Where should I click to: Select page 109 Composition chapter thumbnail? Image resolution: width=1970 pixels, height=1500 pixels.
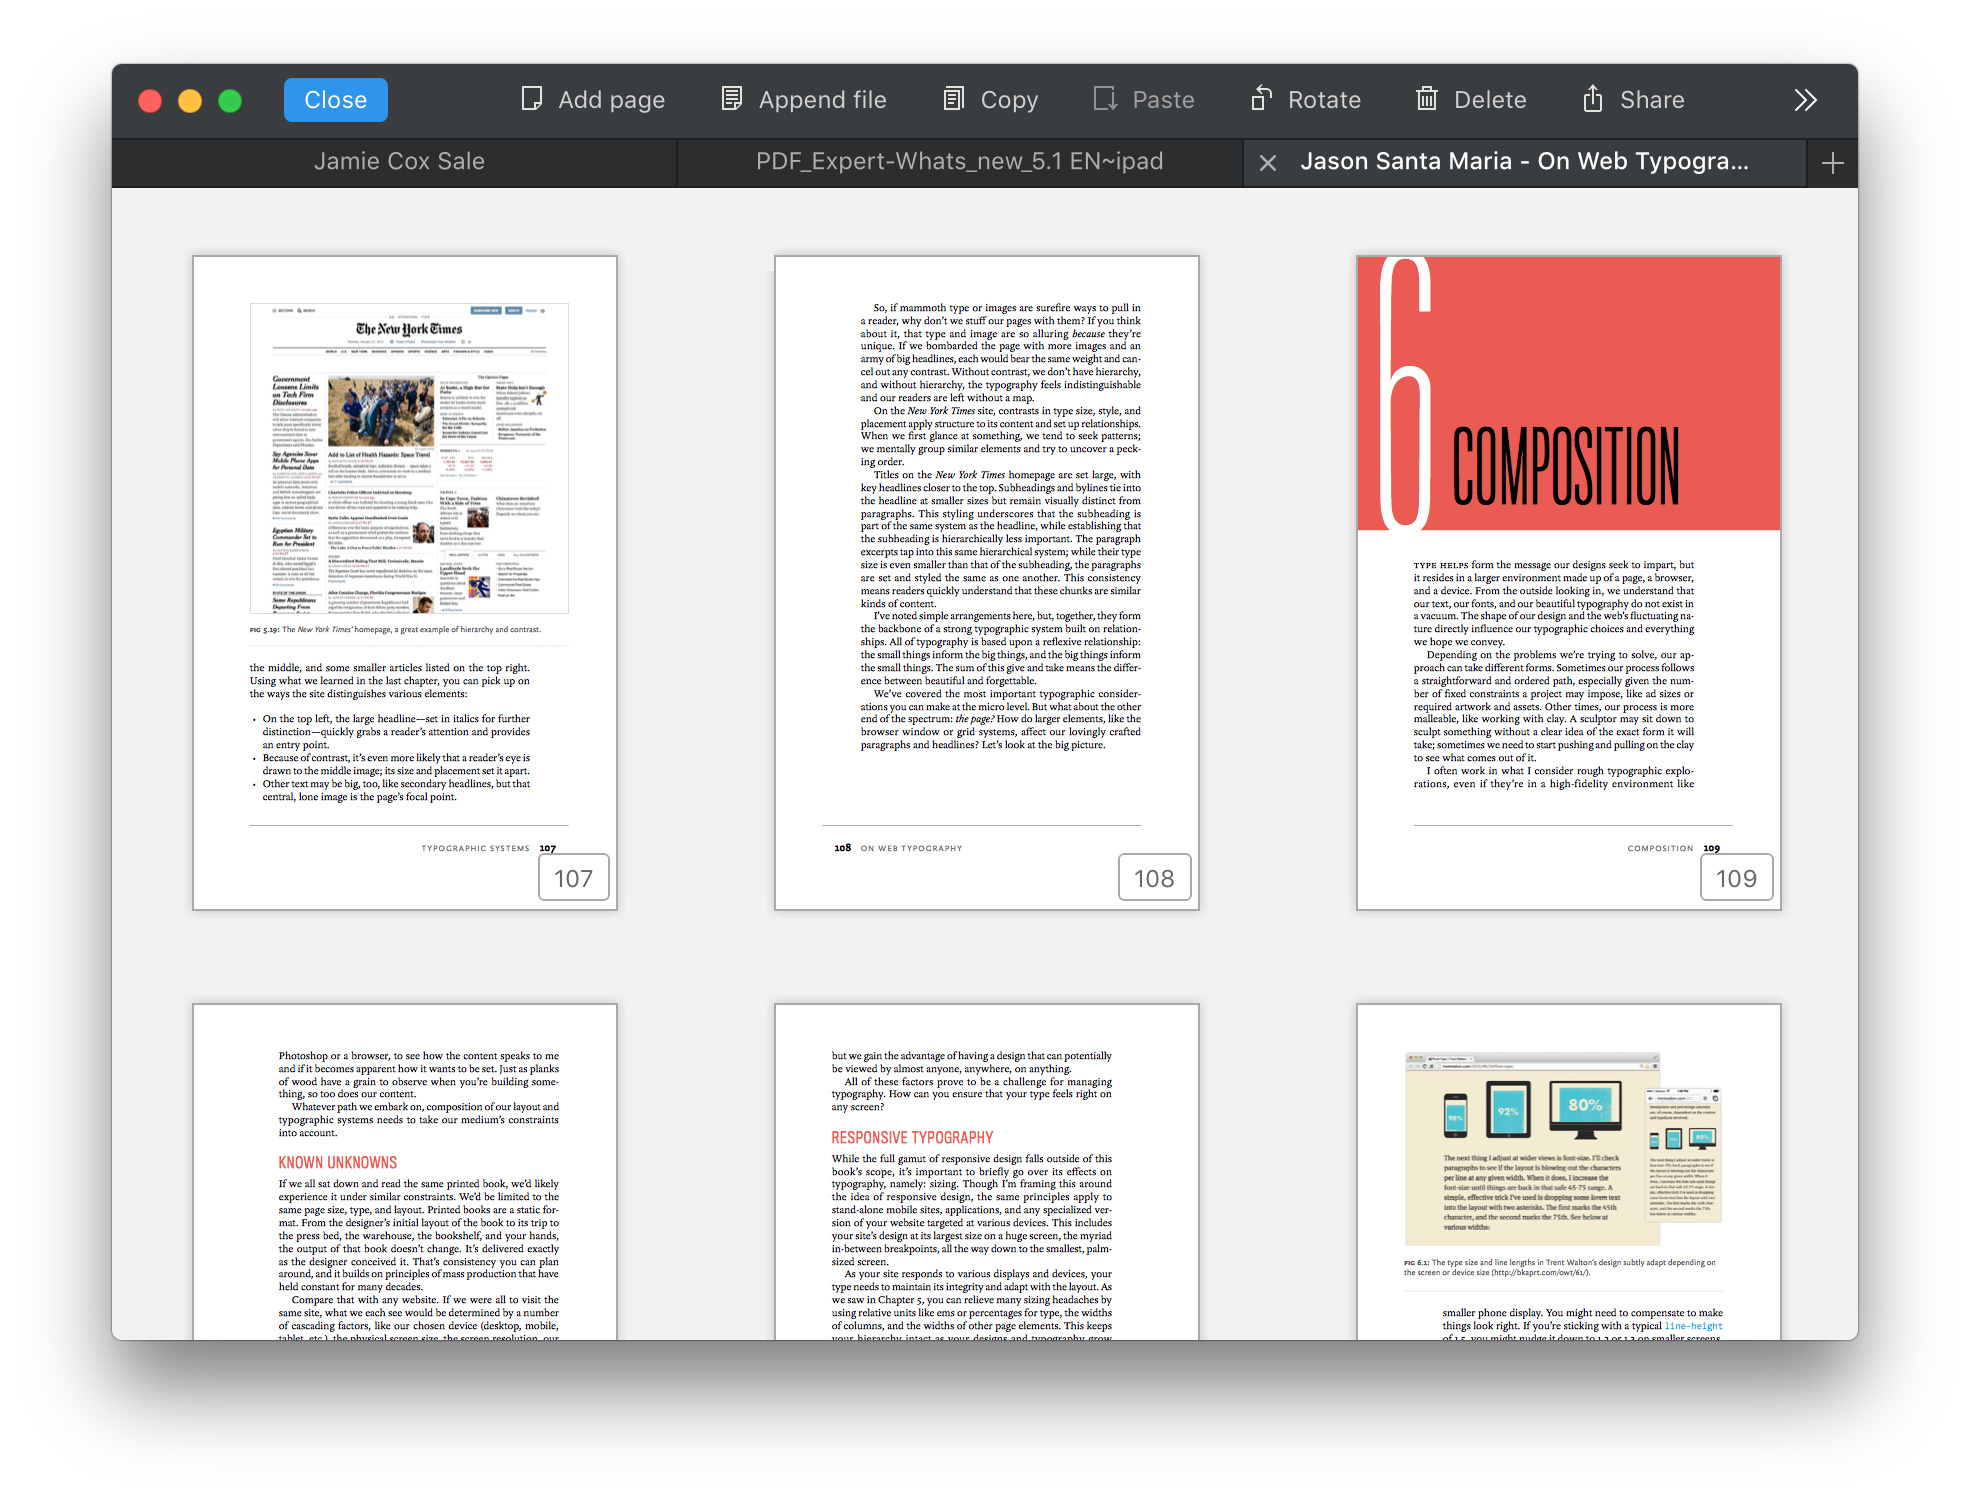coord(1569,583)
